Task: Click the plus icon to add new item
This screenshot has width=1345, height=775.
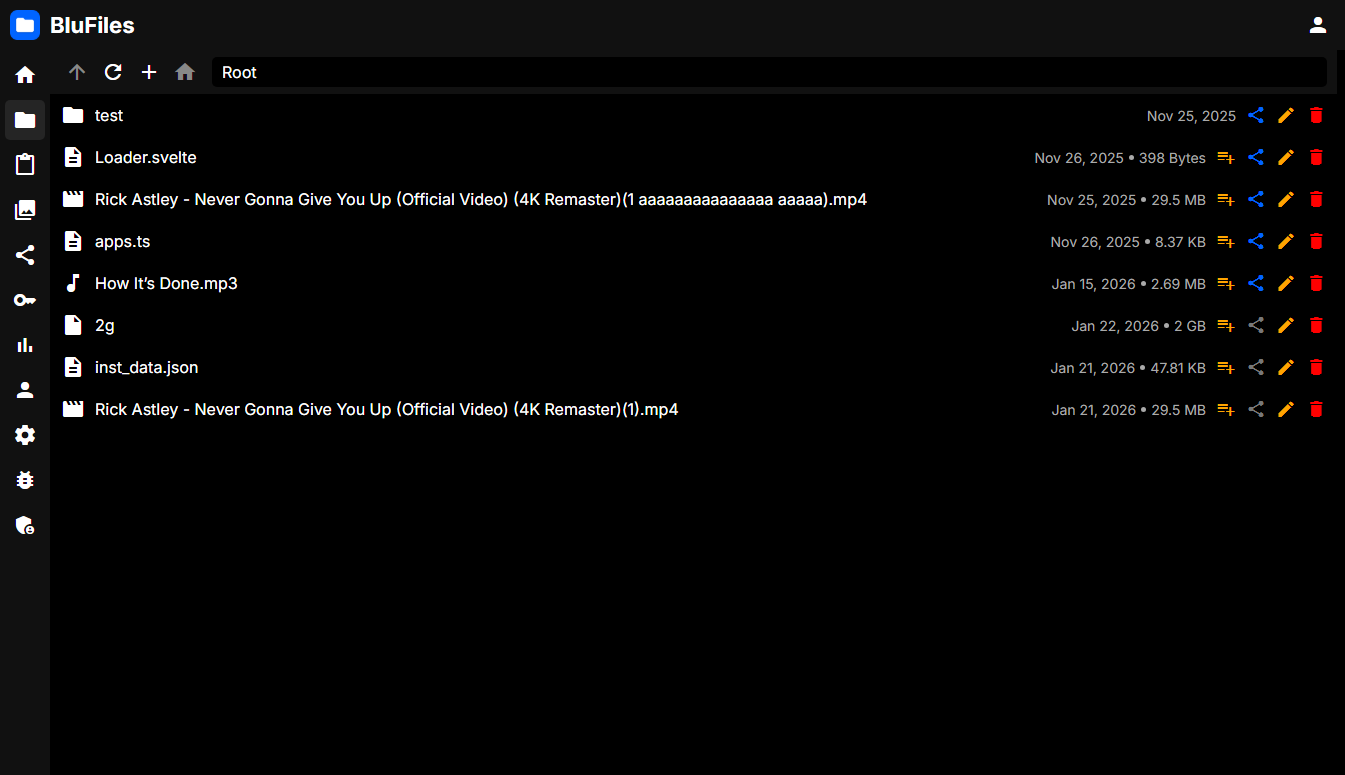Action: point(149,72)
